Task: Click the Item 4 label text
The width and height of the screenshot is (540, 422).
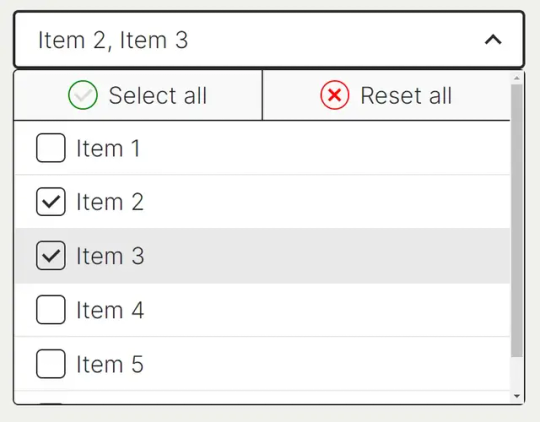Action: pyautogui.click(x=110, y=310)
